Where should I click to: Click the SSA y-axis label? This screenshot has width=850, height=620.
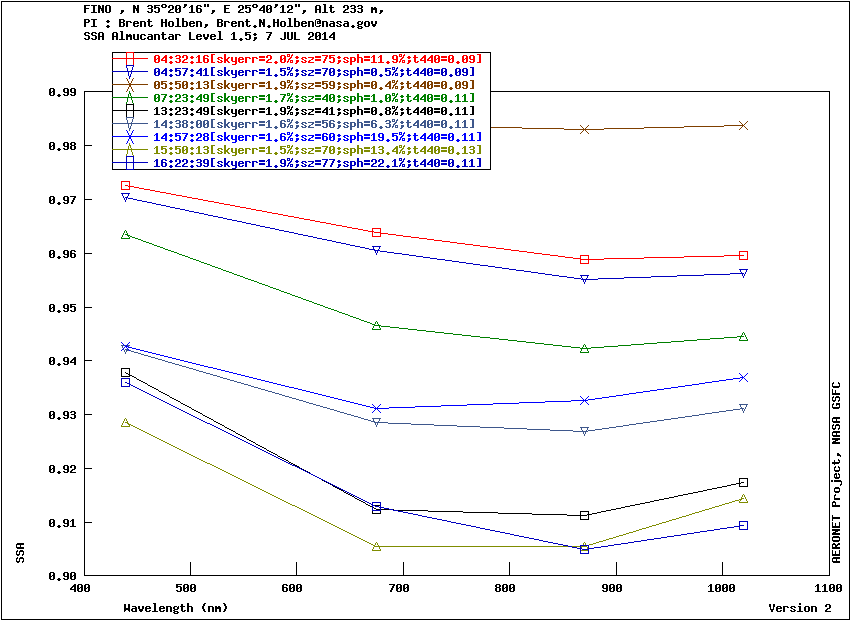pyautogui.click(x=20, y=553)
